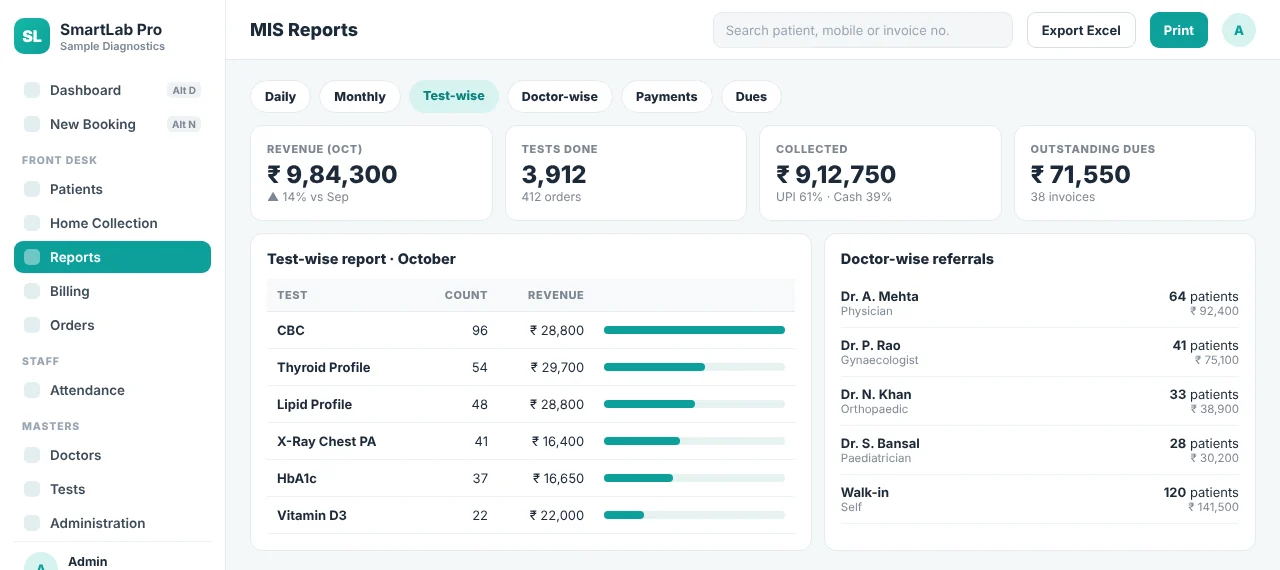Image resolution: width=1280 pixels, height=570 pixels.
Task: Go to Dashboard in the sidebar
Action: coord(112,90)
